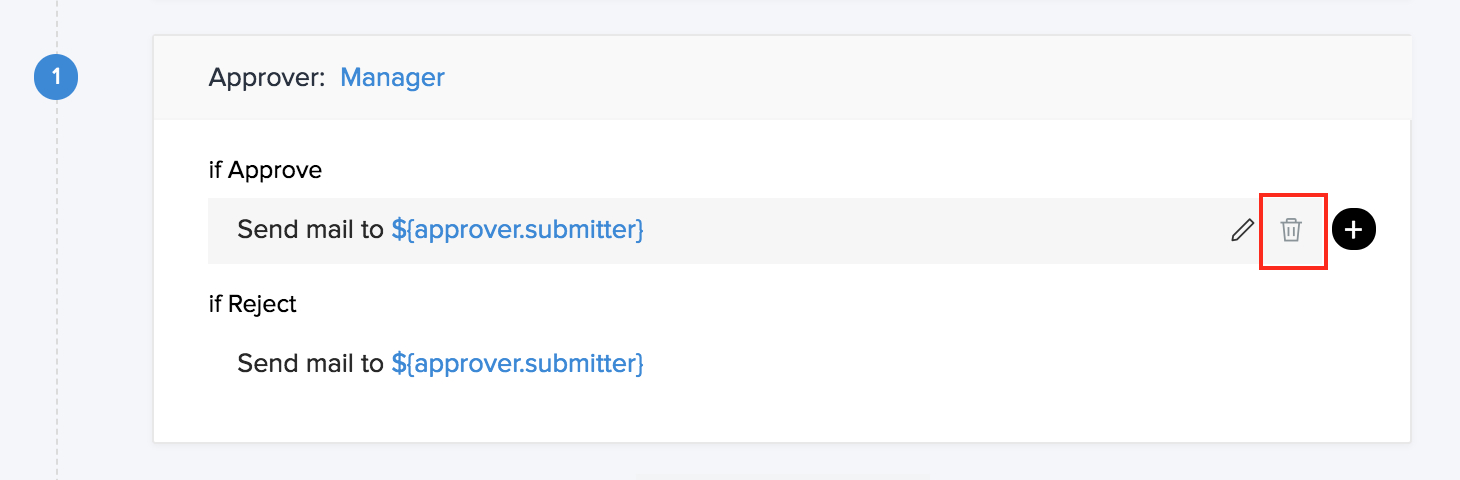Screen dimensions: 1460x480
Task: Select the step 1 number badge
Action: [56, 78]
